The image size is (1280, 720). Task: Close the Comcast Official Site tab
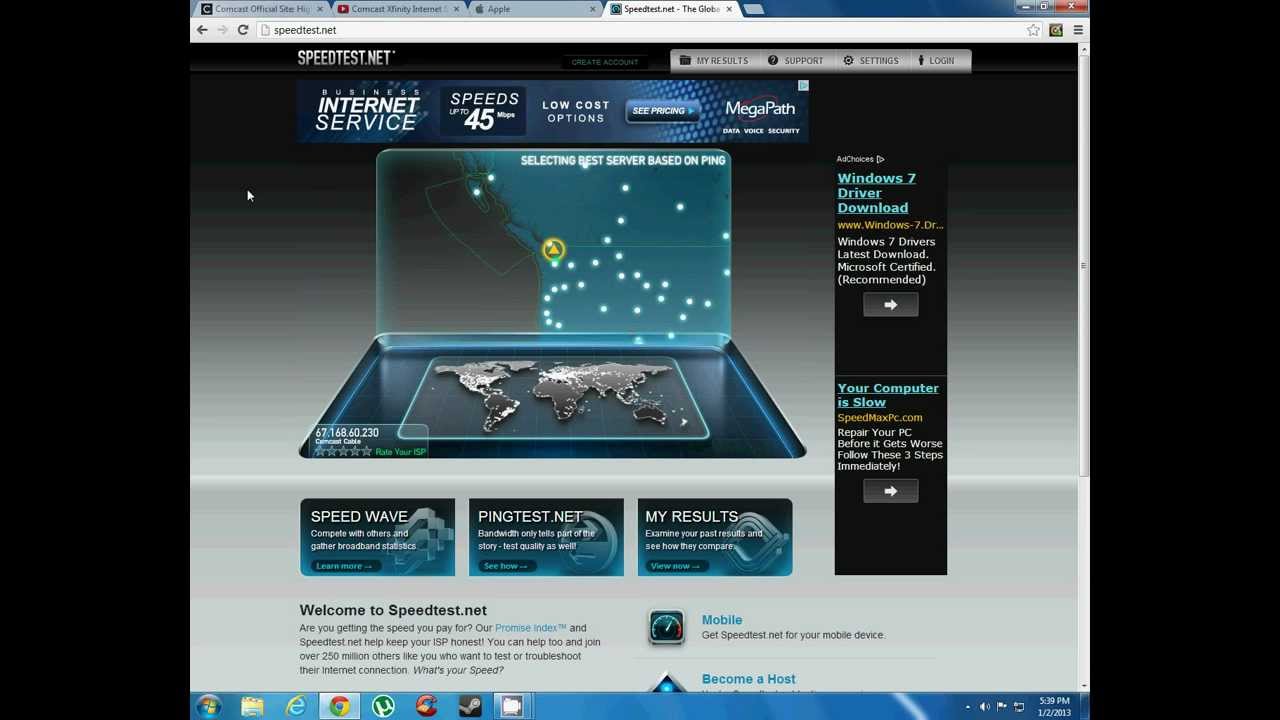pyautogui.click(x=320, y=9)
